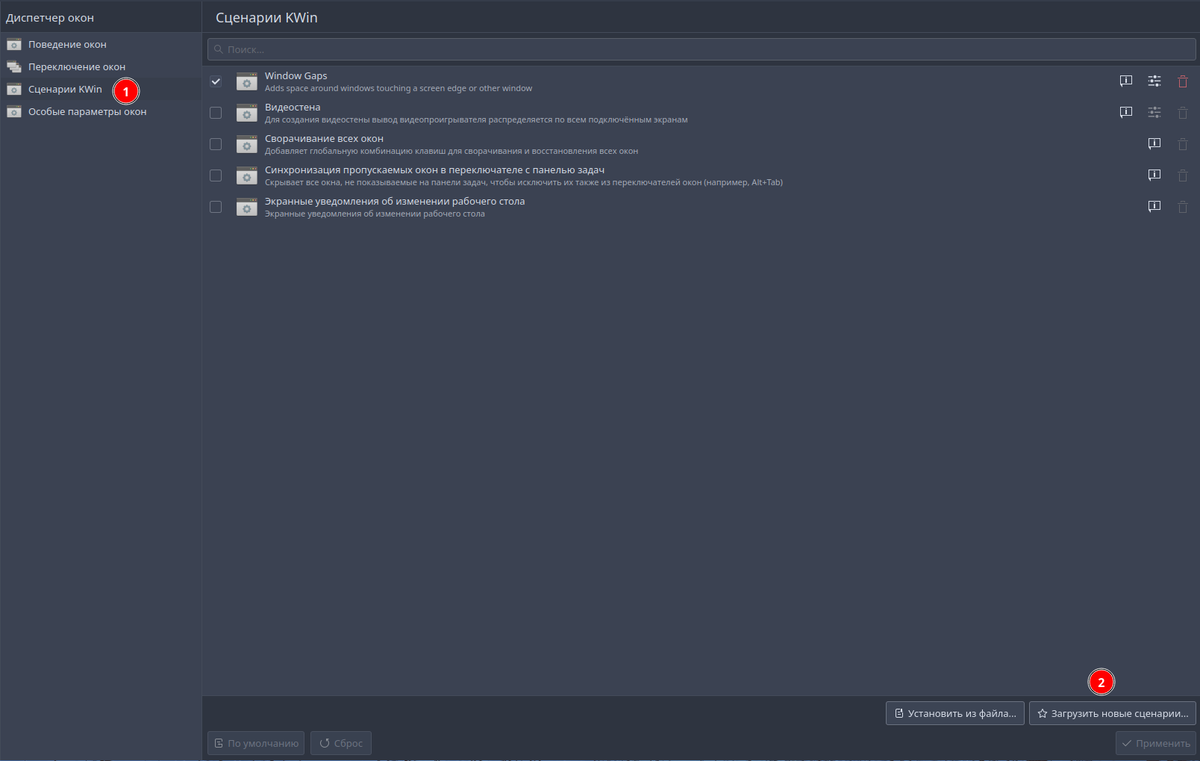Screen dimensions: 1200x761
Task: Open Window Gaps configuration settings icon
Action: pyautogui.click(x=1155, y=81)
